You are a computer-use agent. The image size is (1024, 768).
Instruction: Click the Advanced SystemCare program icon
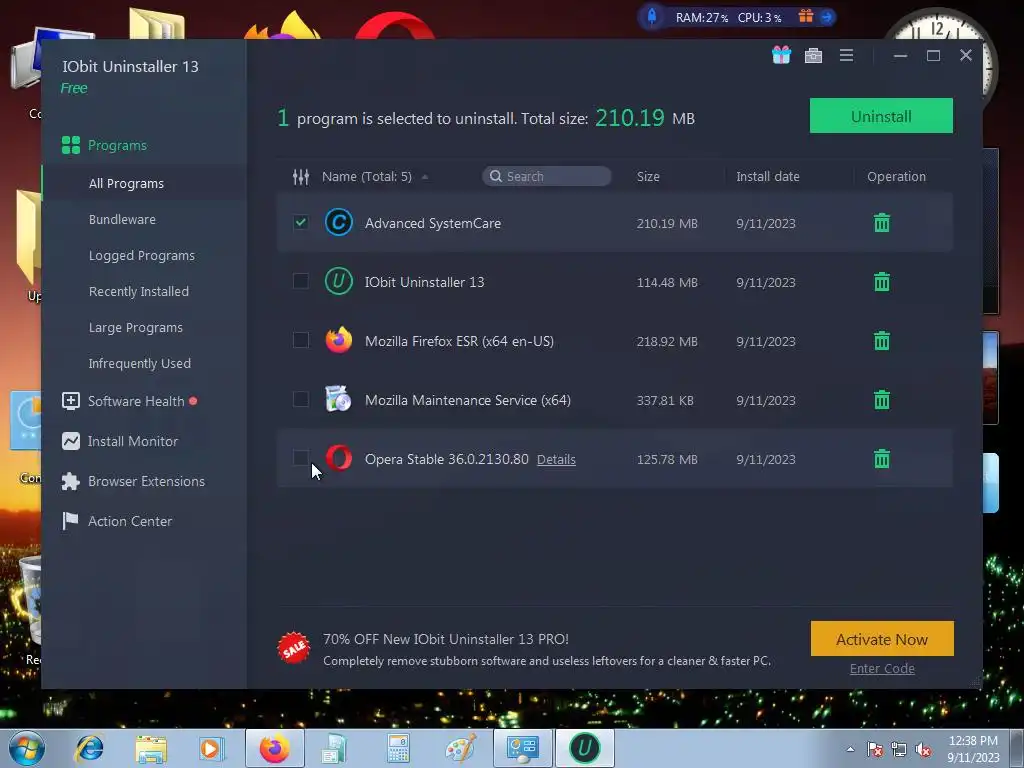coord(338,223)
